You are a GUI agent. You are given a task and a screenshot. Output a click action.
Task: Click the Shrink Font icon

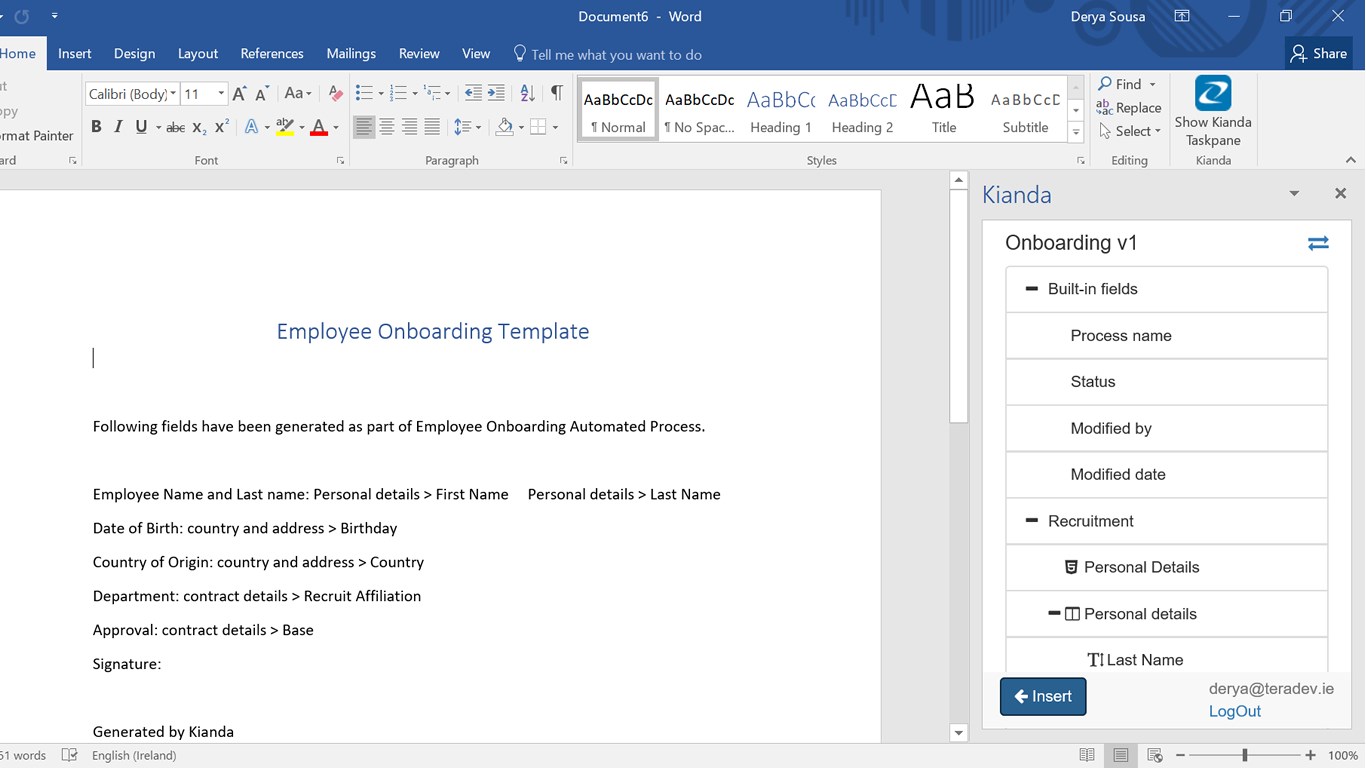262,94
